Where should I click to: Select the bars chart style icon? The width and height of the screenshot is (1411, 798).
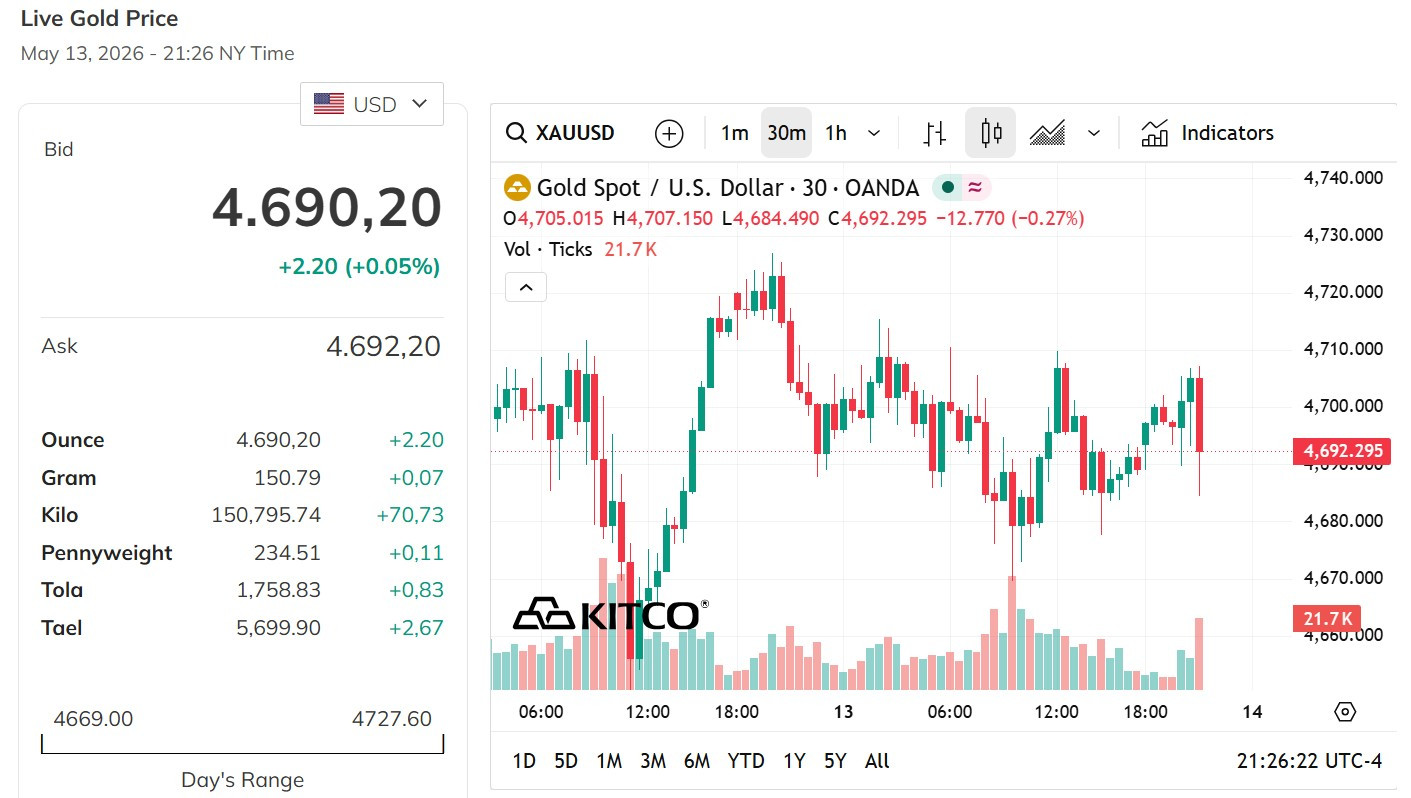(x=934, y=133)
